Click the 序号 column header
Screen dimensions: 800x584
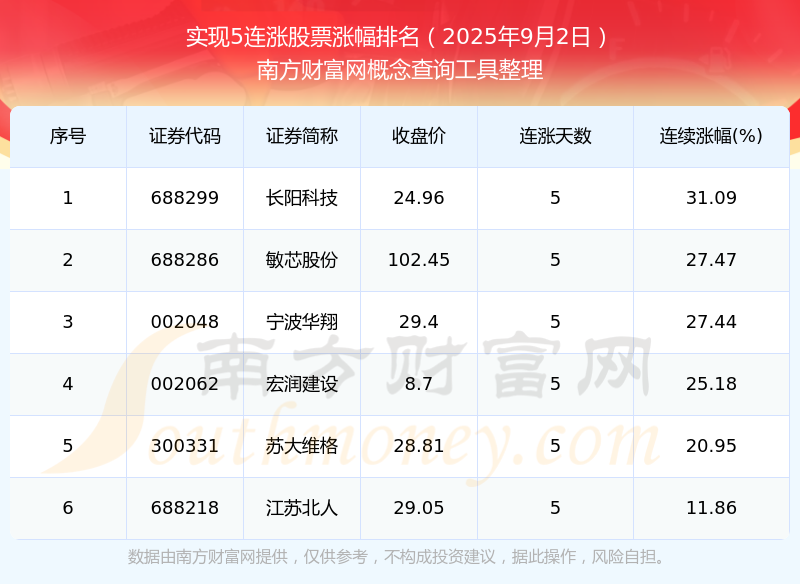[x=68, y=136]
